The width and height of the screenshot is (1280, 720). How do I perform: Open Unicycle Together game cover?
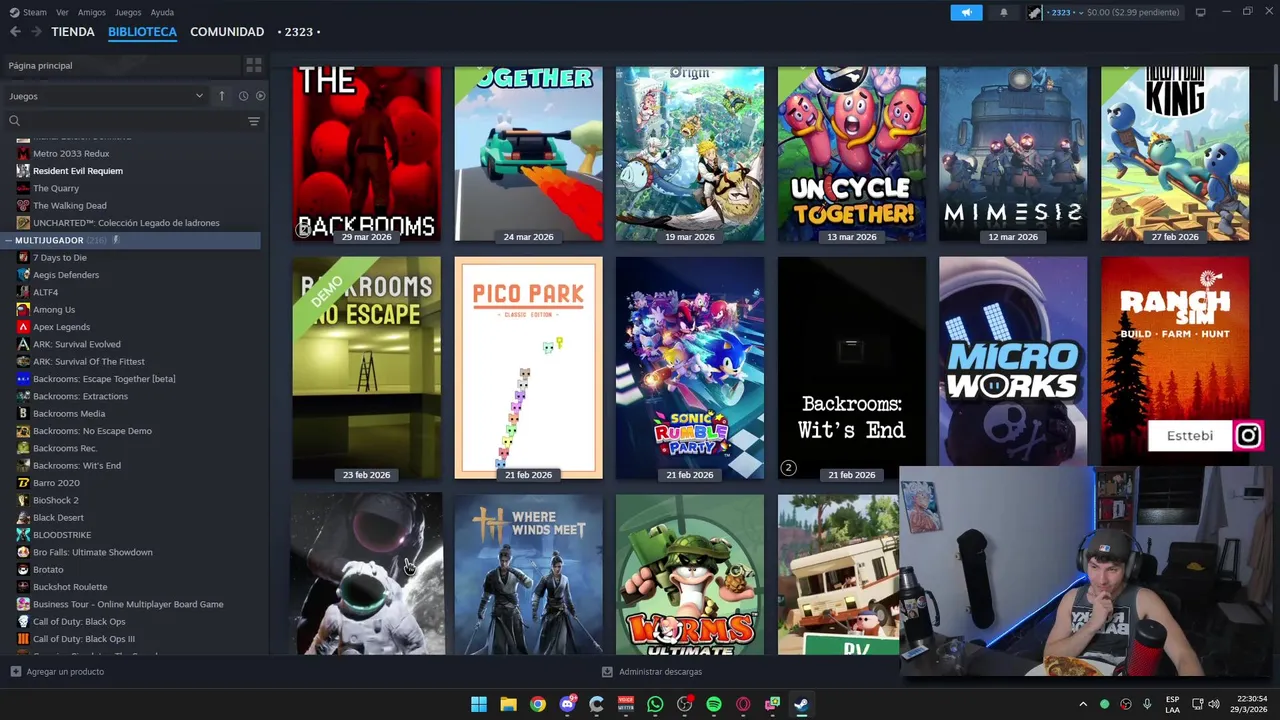tap(852, 154)
